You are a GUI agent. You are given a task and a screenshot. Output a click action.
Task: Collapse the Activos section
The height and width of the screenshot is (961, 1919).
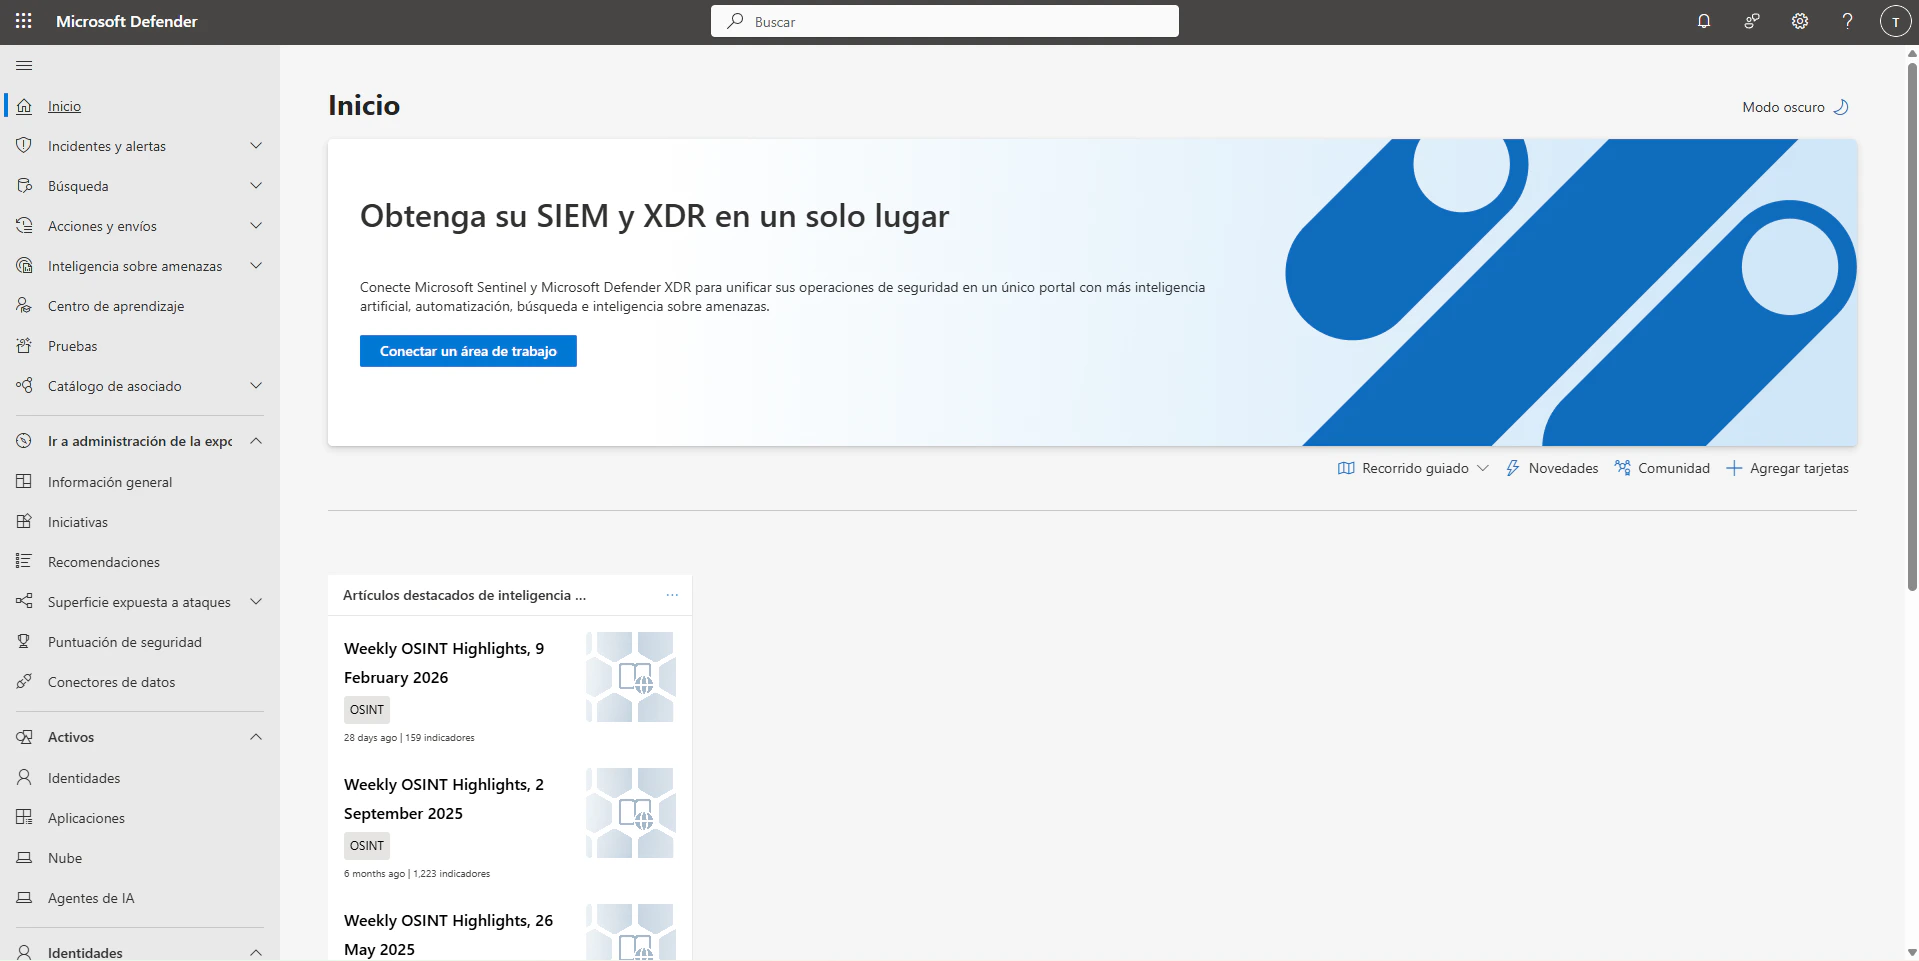255,737
